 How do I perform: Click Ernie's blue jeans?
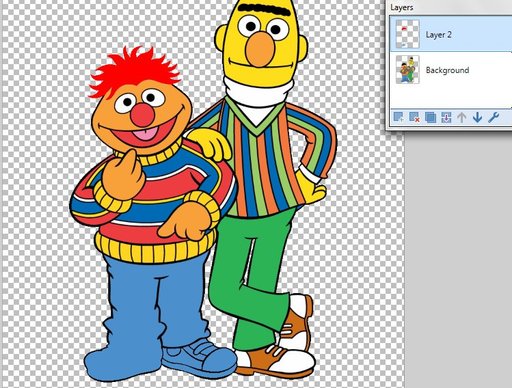tap(157, 300)
